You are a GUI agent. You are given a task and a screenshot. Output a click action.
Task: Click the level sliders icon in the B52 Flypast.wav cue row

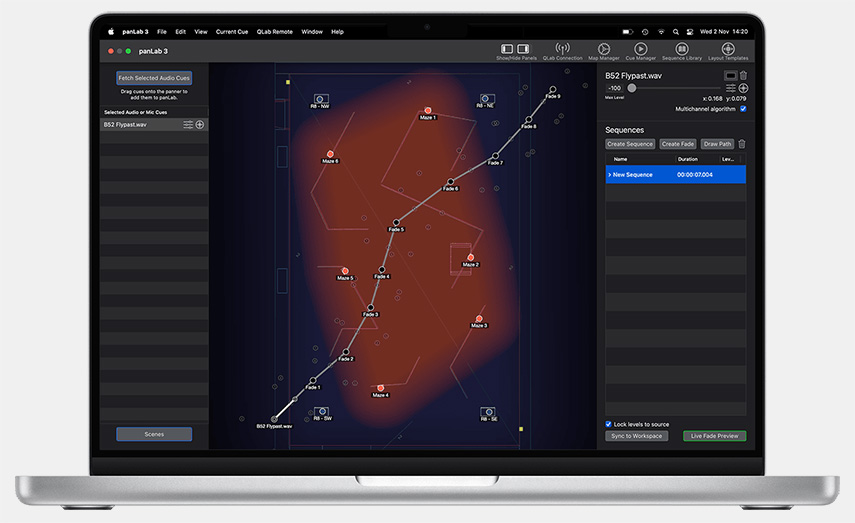[188, 125]
